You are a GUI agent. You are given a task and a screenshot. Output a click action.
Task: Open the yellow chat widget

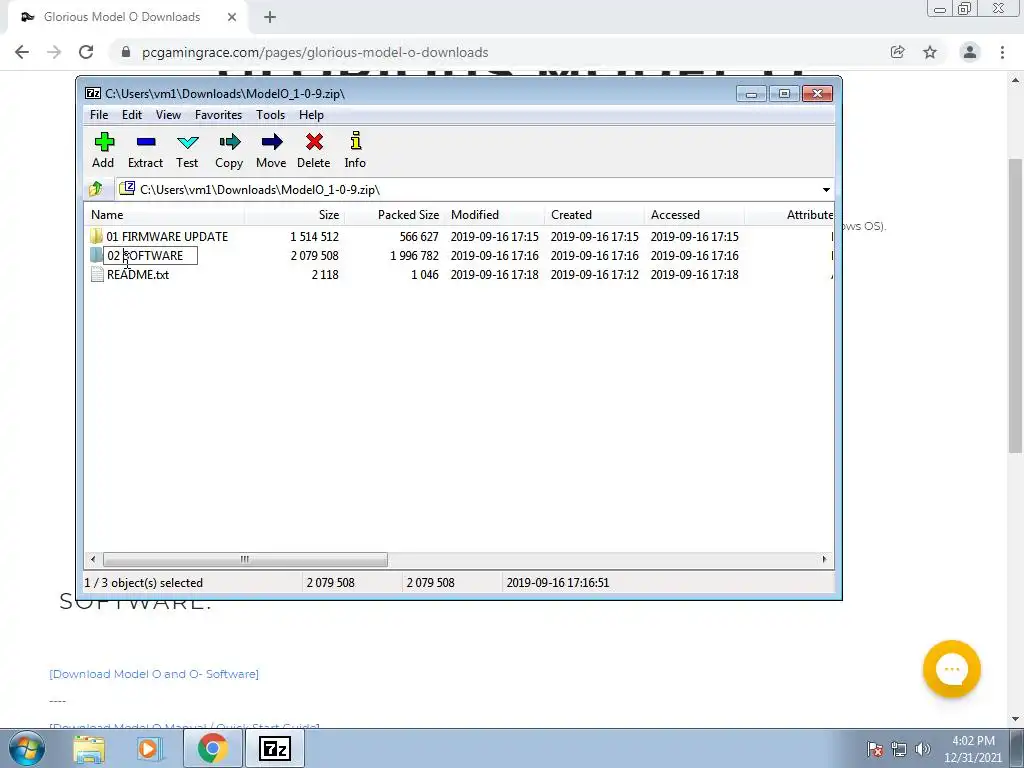[x=952, y=669]
